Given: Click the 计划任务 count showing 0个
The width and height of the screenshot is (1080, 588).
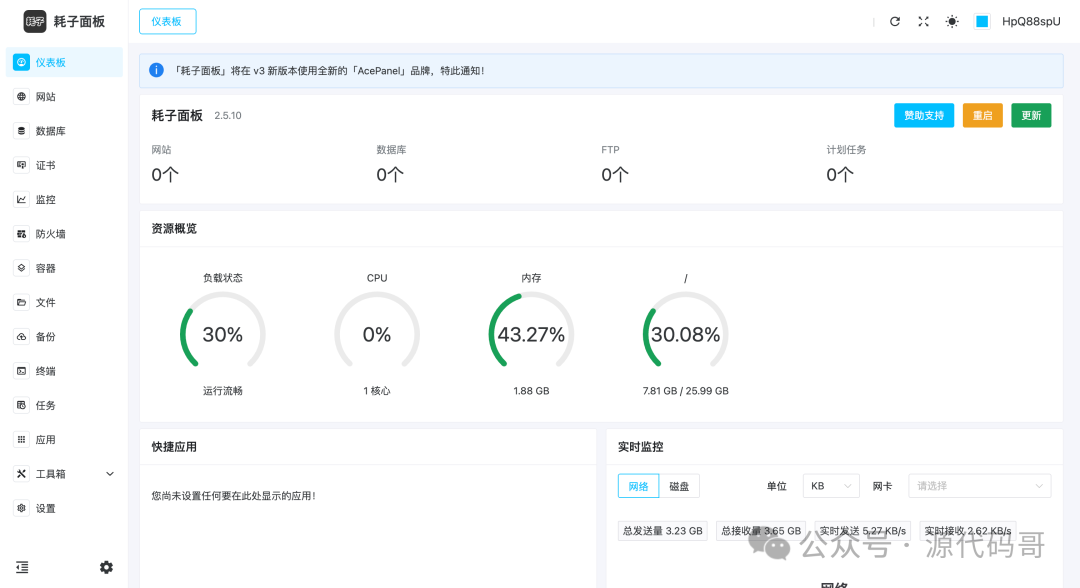Looking at the screenshot, I should (x=840, y=175).
